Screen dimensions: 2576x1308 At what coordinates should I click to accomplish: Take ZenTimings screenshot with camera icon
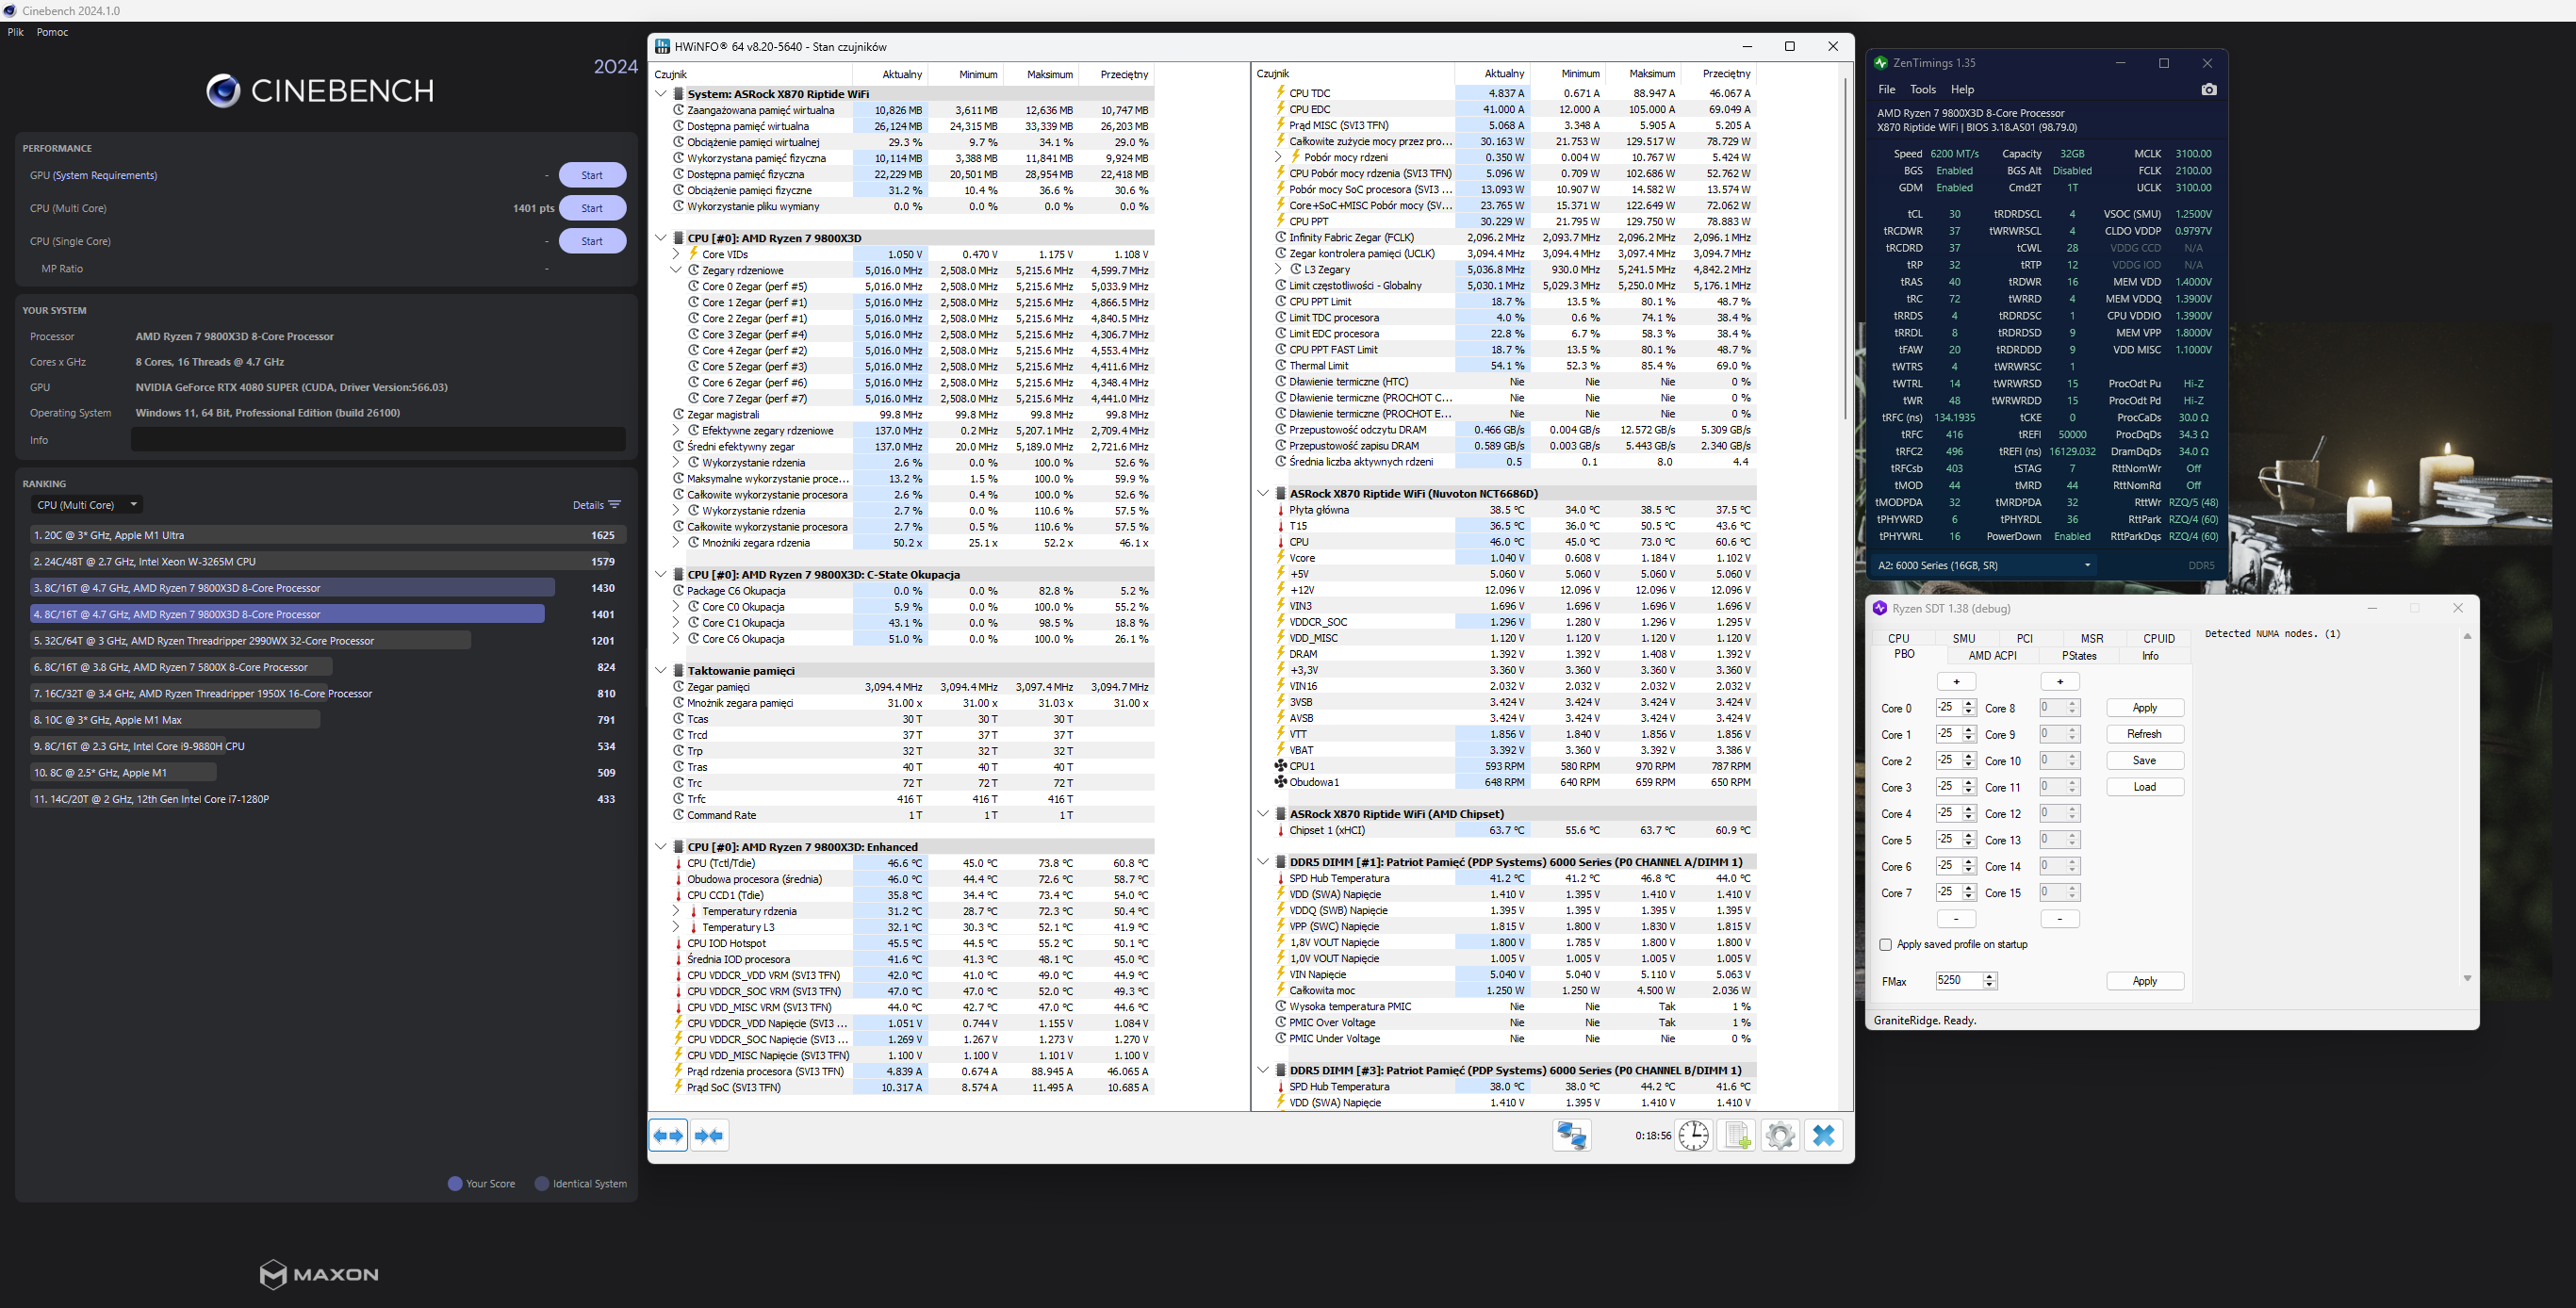2209,90
